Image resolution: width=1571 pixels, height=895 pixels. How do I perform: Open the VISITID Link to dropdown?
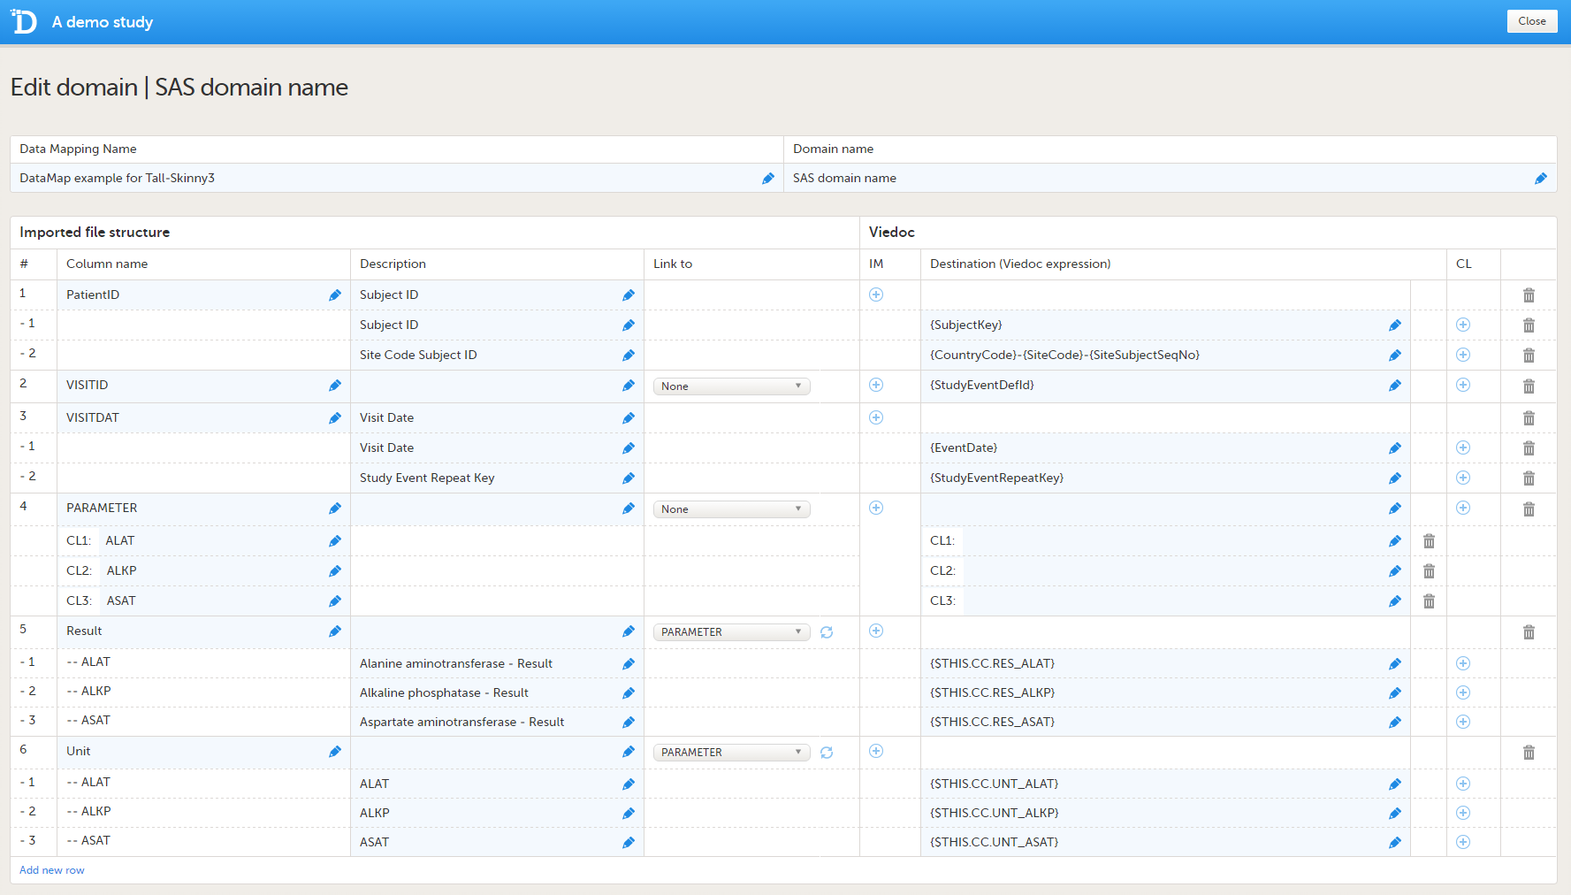(x=731, y=386)
